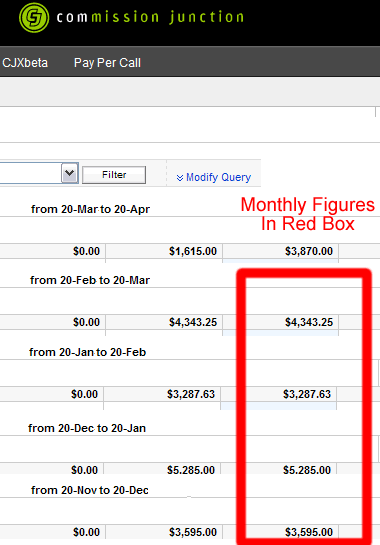
Task: Select the from 20-Jan to 20-Feb heading
Action: [x=87, y=352]
